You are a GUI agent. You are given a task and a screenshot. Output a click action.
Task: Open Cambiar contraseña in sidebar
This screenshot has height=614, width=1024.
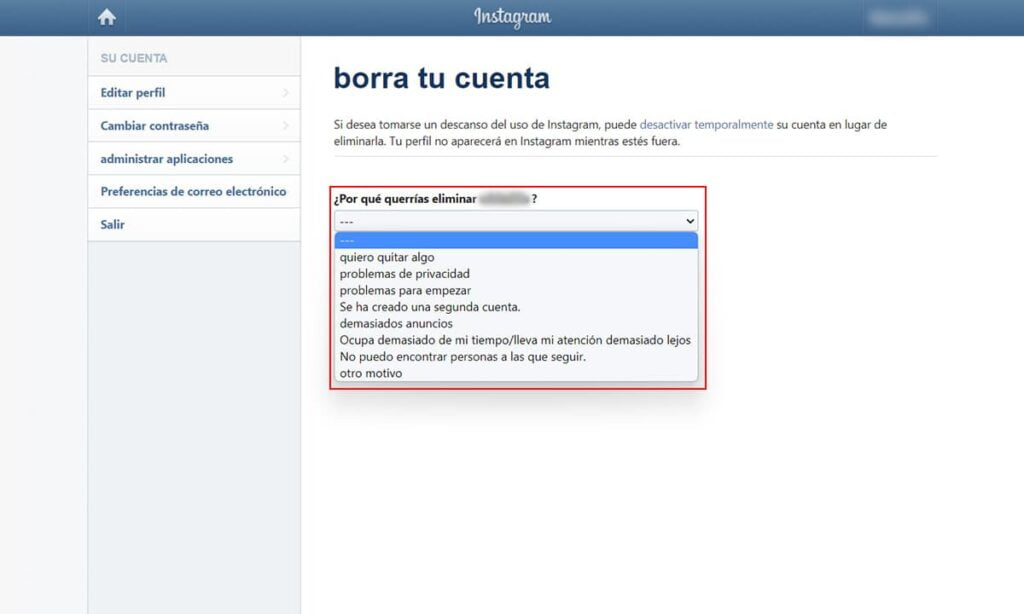194,125
